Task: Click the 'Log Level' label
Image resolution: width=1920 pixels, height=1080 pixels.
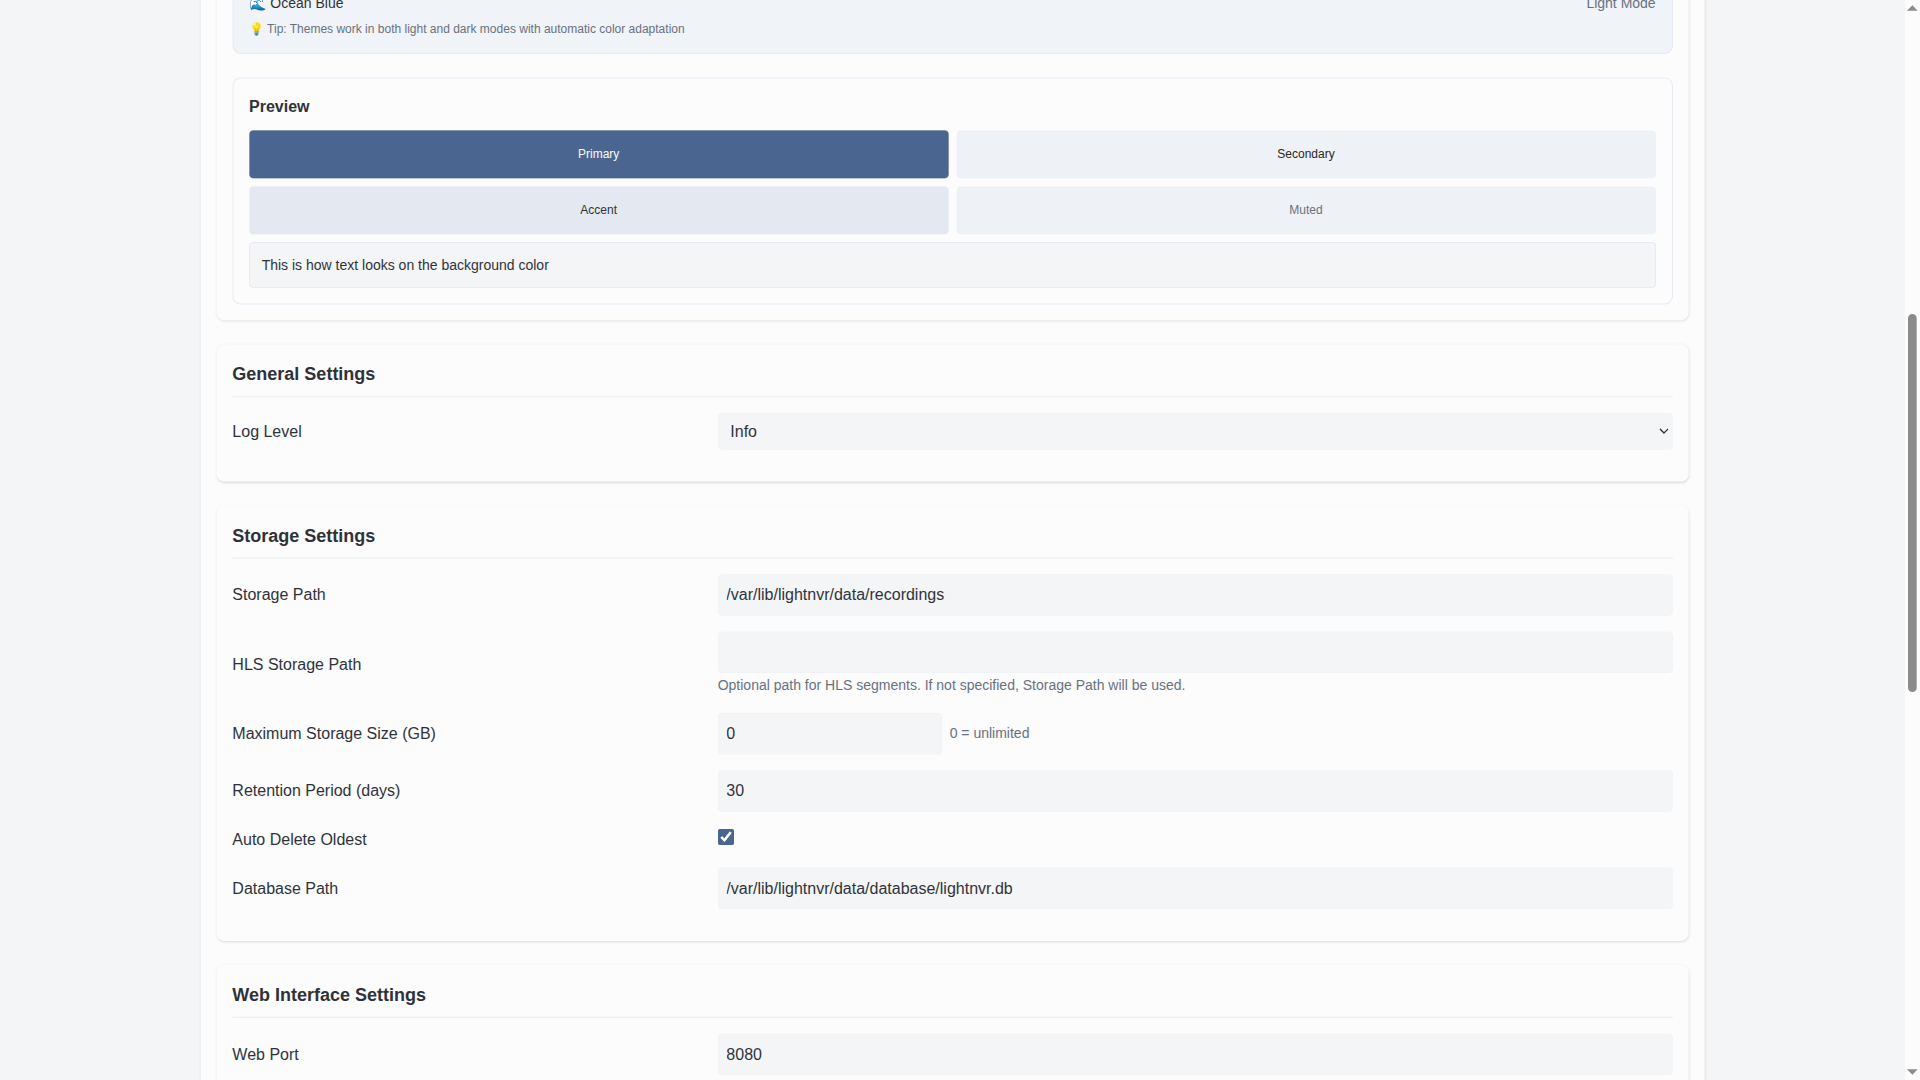Action: (x=267, y=432)
